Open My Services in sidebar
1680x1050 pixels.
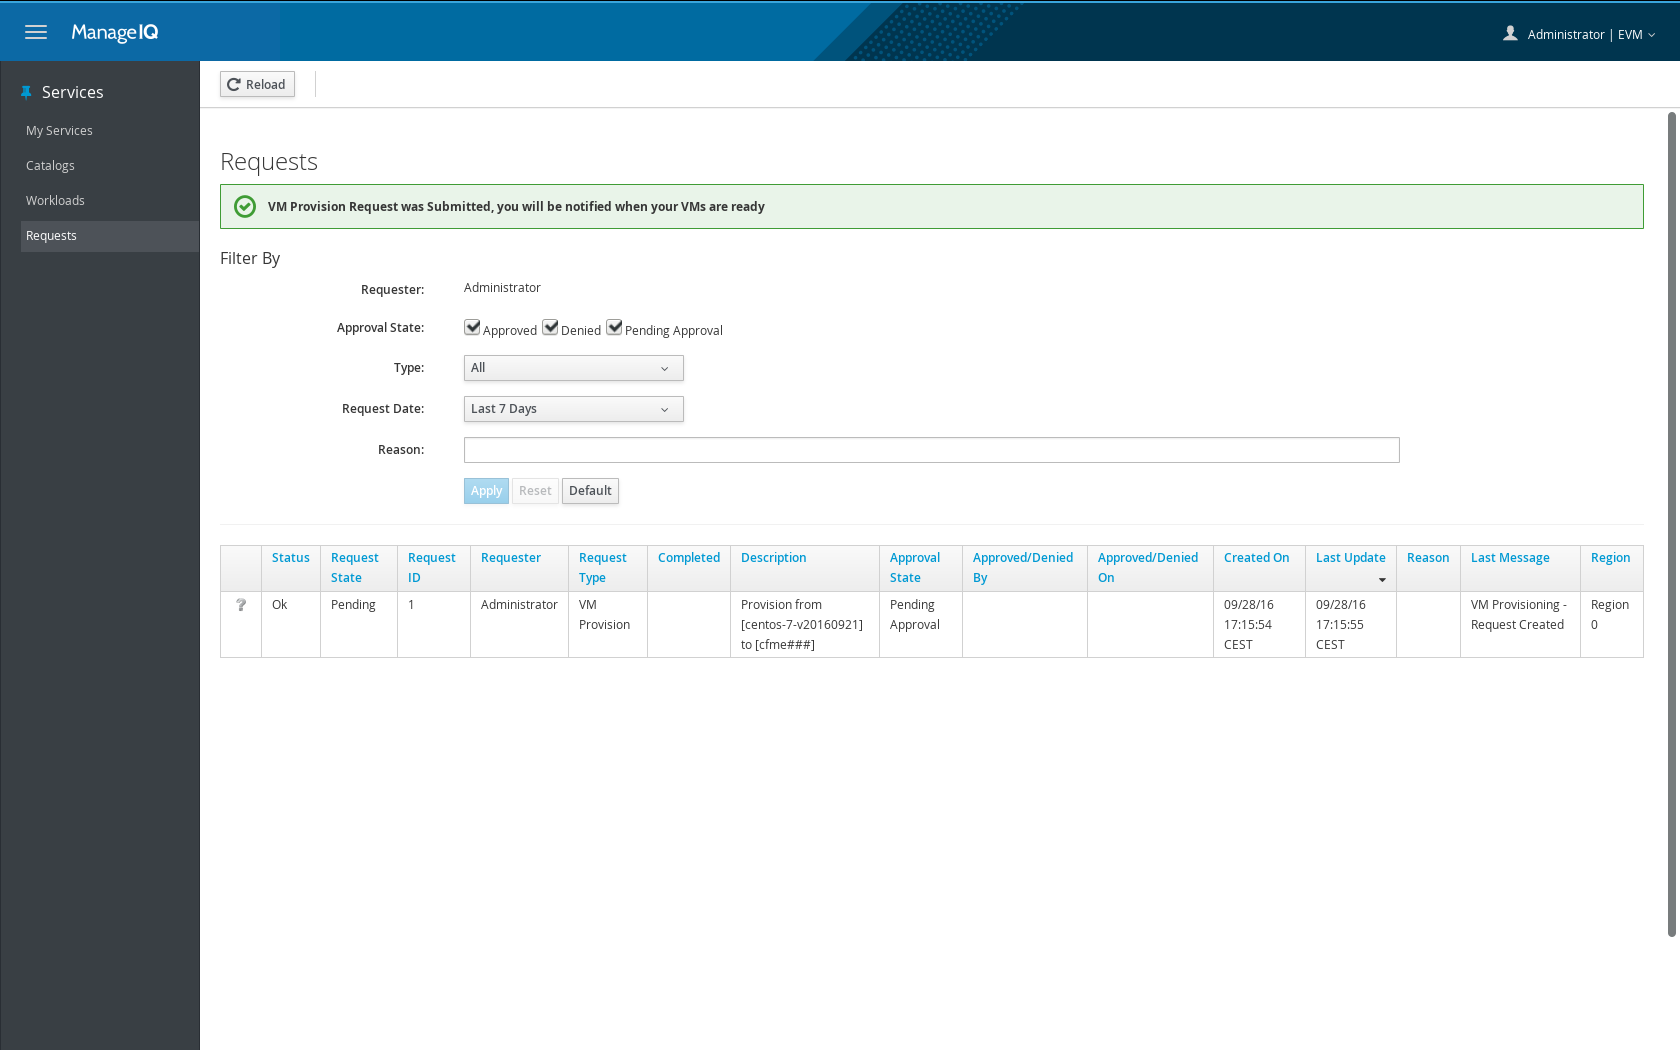[x=59, y=131]
